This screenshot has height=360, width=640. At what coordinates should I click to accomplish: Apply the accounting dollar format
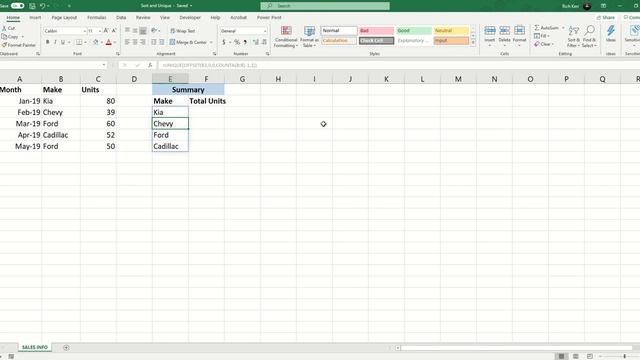224,42
